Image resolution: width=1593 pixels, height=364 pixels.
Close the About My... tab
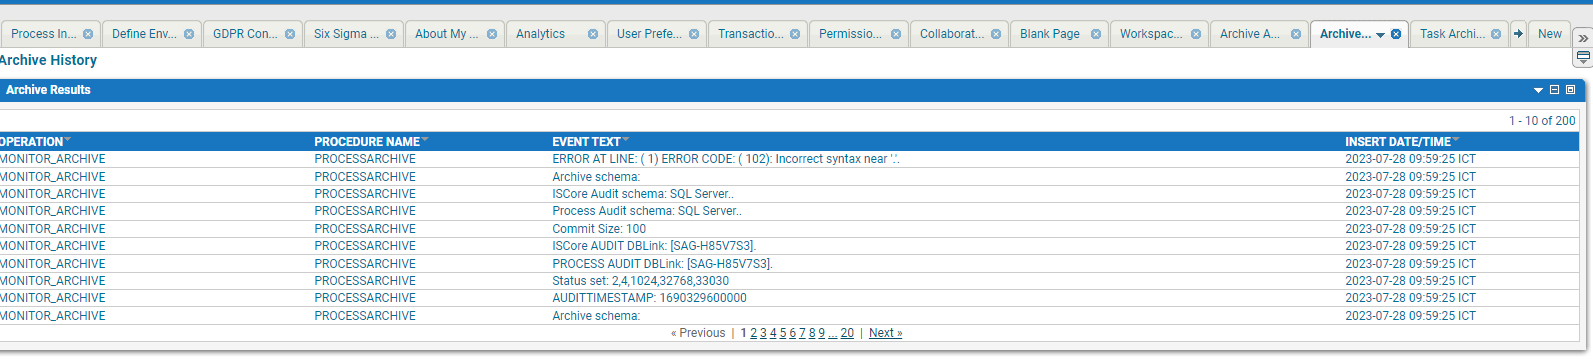click(x=492, y=34)
